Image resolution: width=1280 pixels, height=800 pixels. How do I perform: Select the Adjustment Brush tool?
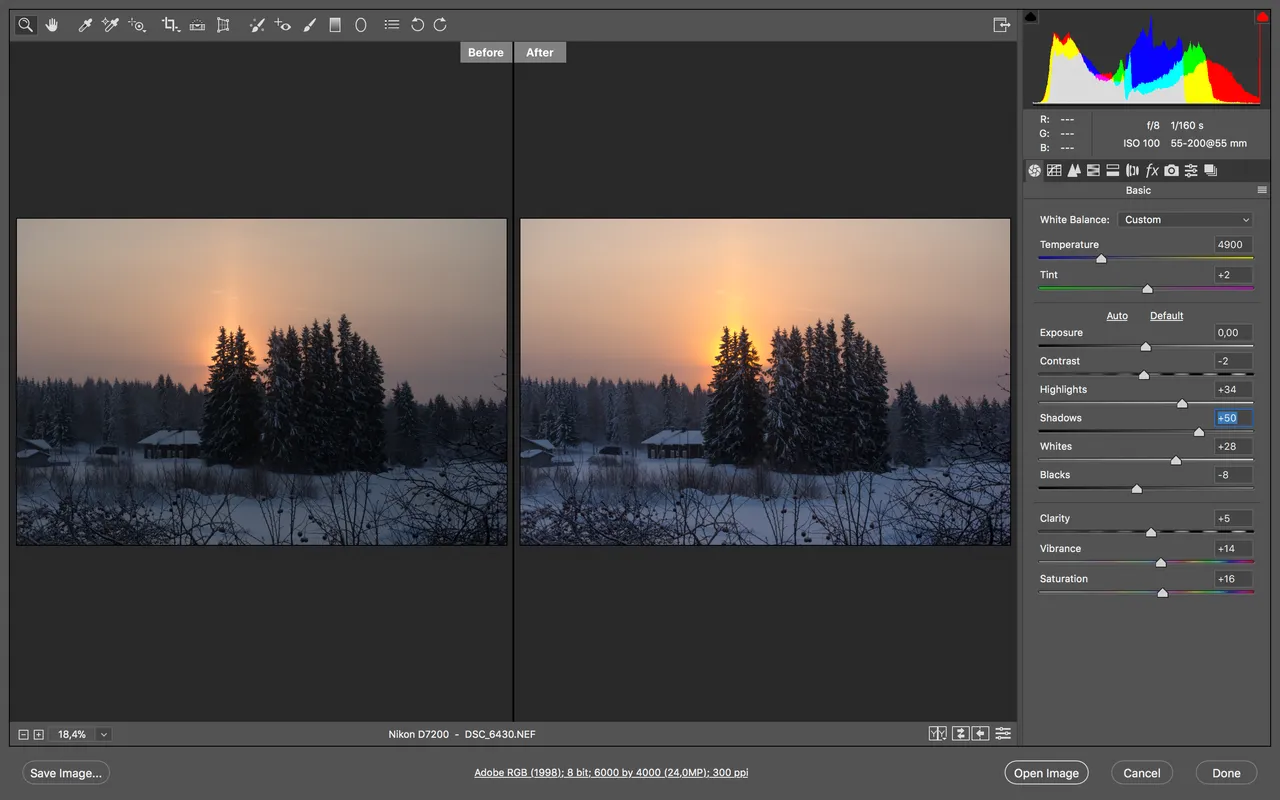coord(310,25)
